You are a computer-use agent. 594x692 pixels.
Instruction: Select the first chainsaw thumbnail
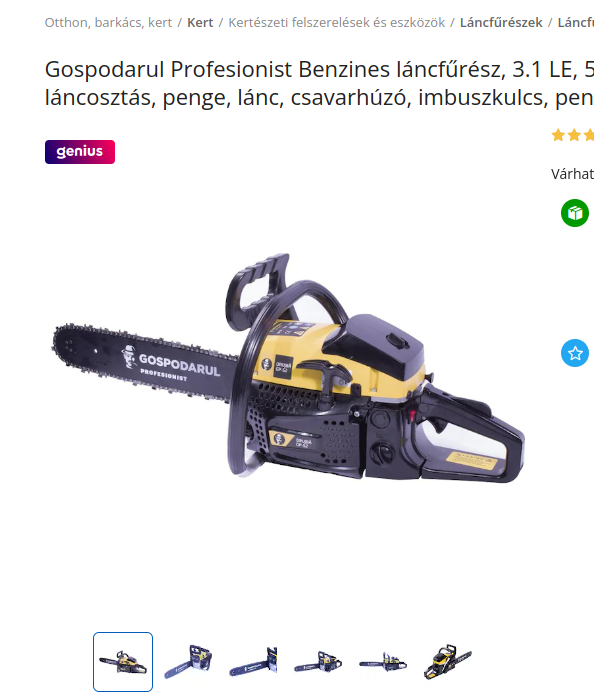[x=123, y=662]
